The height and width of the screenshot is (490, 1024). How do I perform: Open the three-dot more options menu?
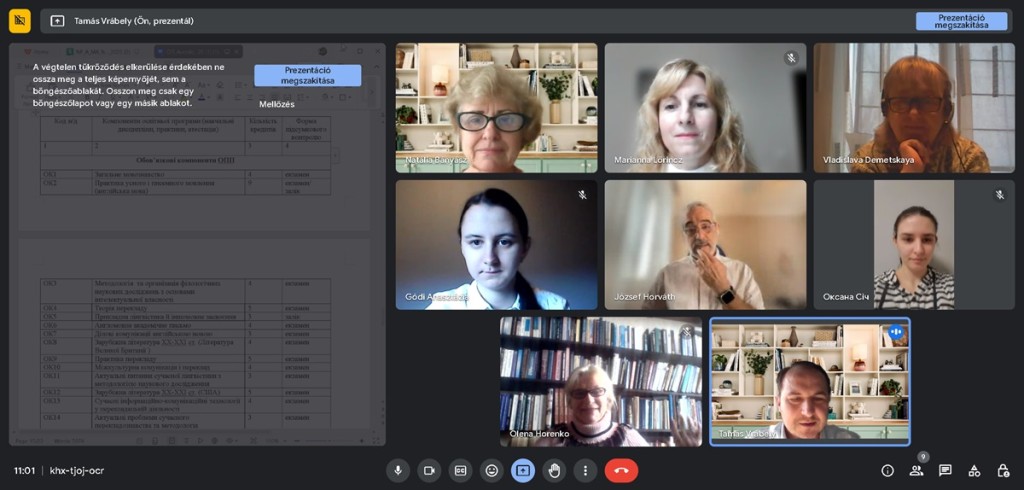[585, 470]
